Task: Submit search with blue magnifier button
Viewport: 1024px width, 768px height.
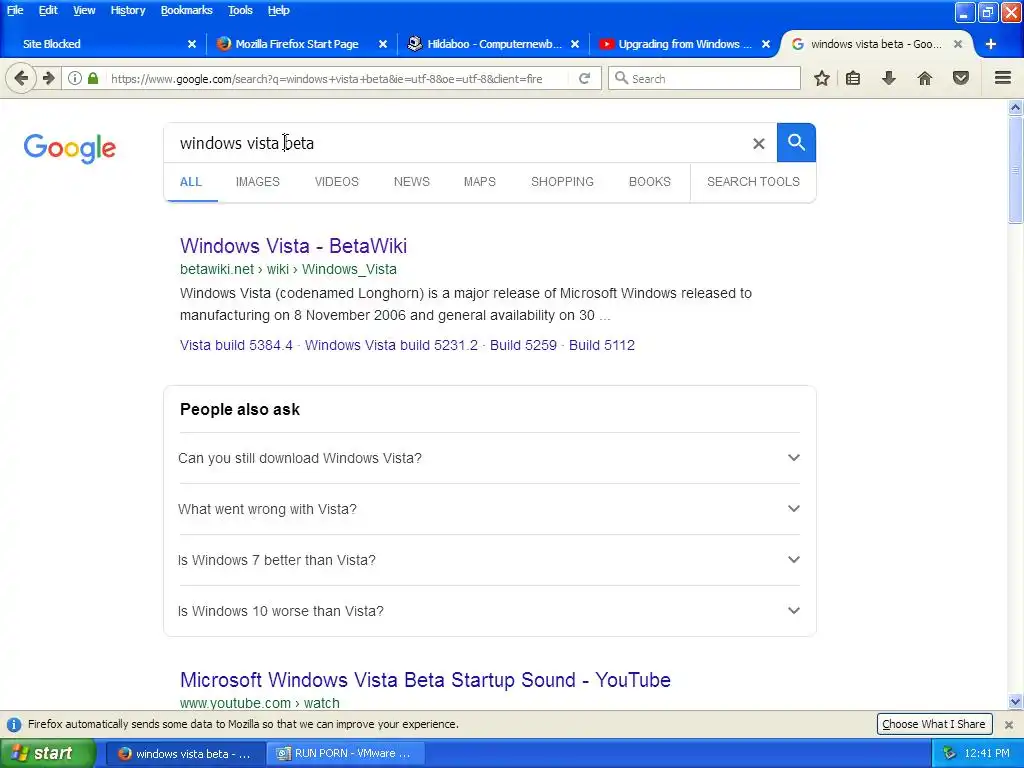Action: point(796,142)
